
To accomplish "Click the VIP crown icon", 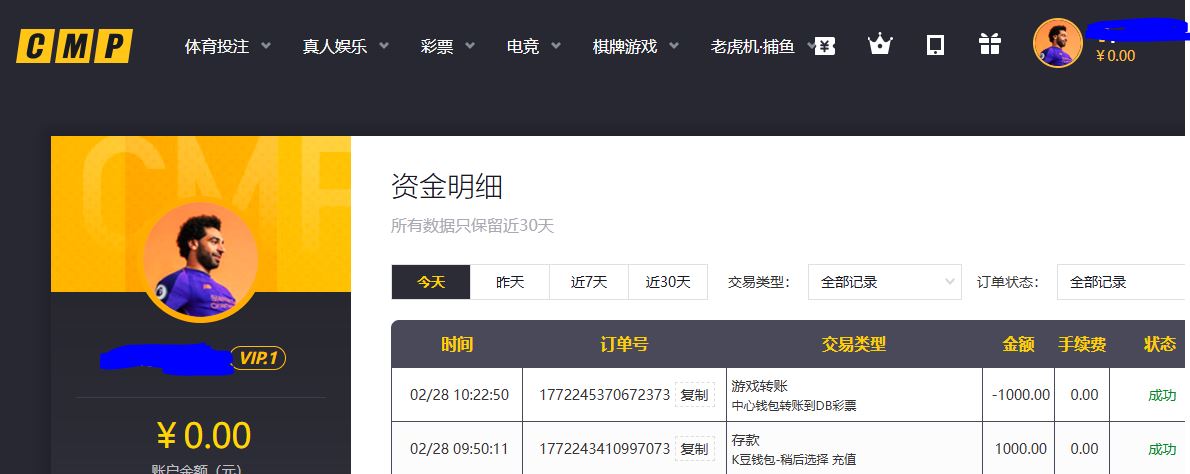I will point(879,45).
